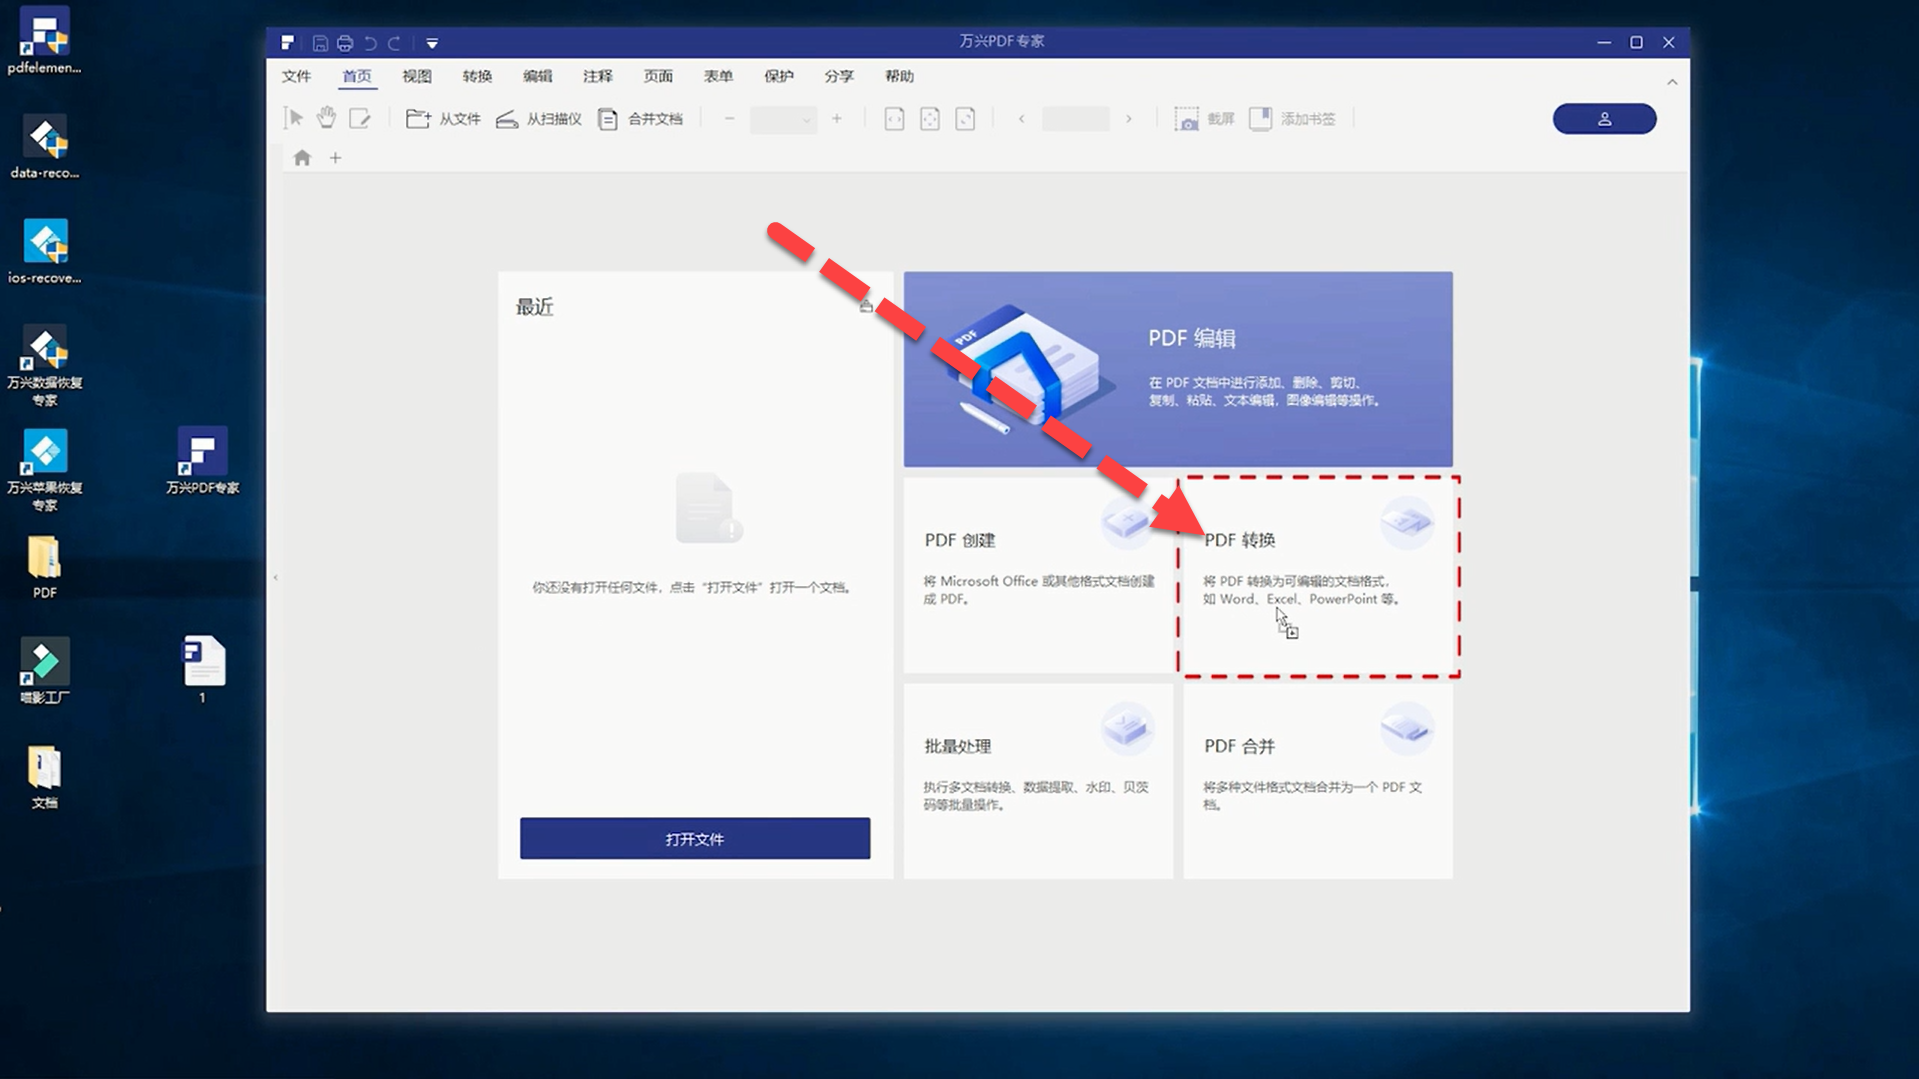This screenshot has width=1919, height=1079.
Task: Click the save icon in title bar
Action: click(320, 43)
